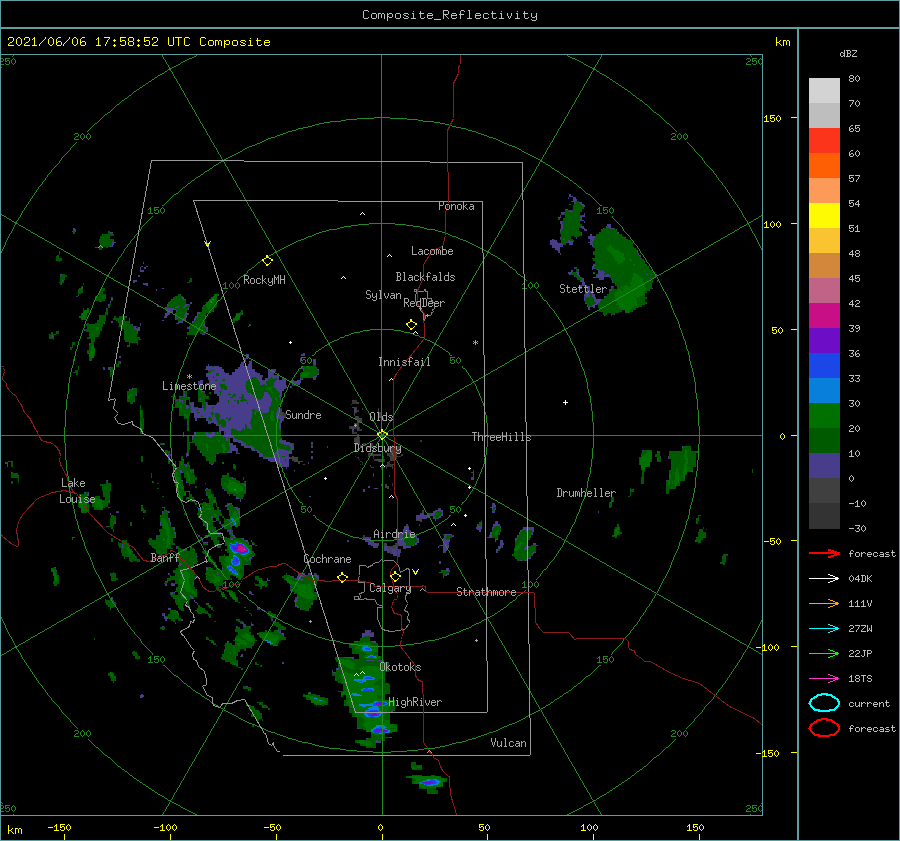Click the Innisfail town label
The width and height of the screenshot is (900, 841).
[404, 362]
